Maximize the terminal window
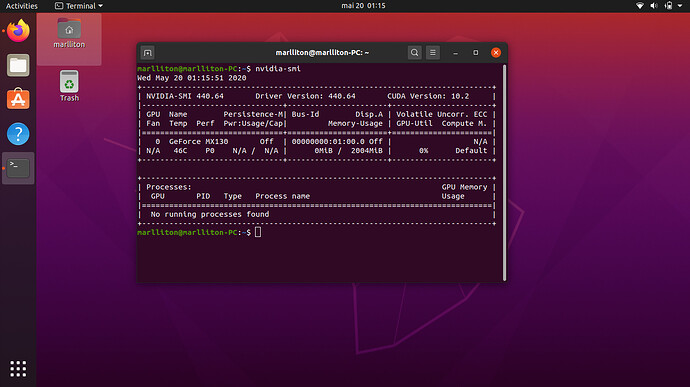The width and height of the screenshot is (690, 387). click(476, 53)
